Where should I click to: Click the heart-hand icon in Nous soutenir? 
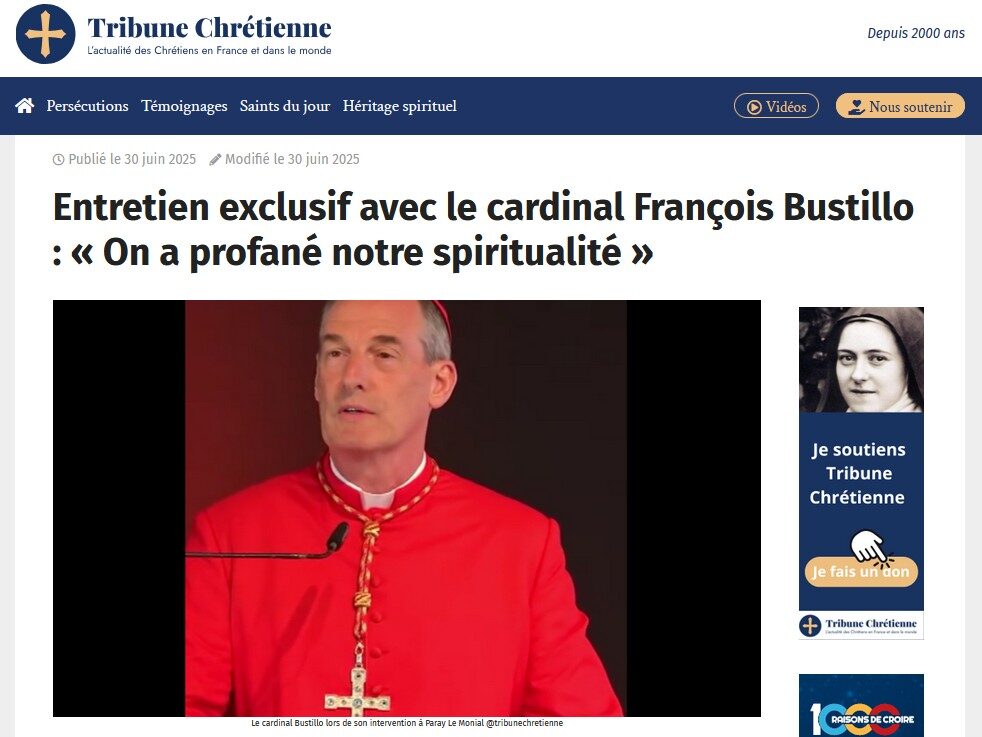[856, 107]
